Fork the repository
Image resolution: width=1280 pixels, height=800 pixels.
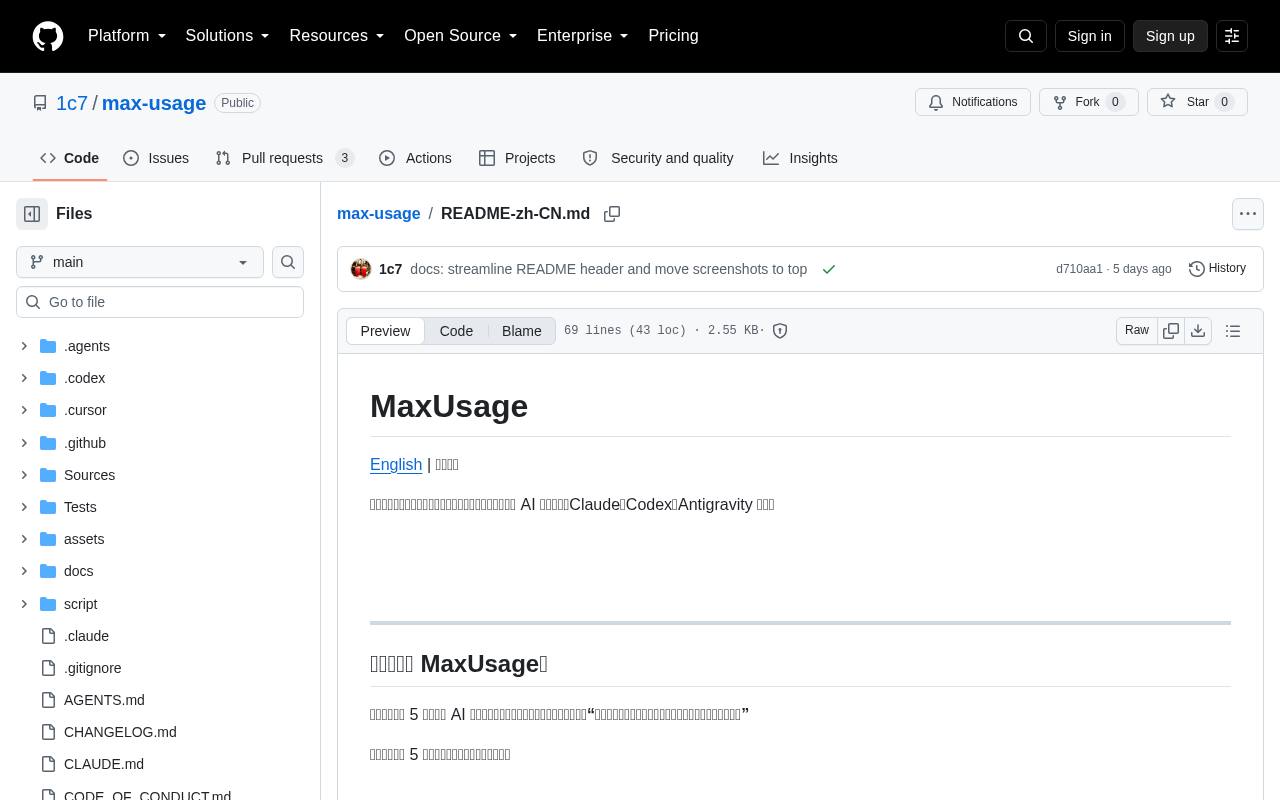[x=1088, y=102]
